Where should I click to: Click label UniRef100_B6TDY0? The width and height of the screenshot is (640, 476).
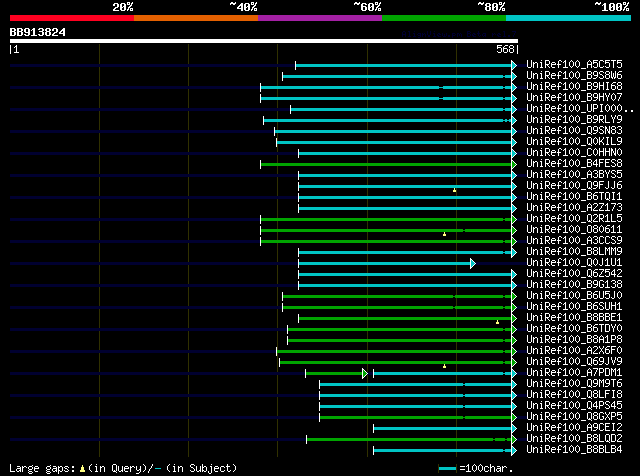(574, 329)
